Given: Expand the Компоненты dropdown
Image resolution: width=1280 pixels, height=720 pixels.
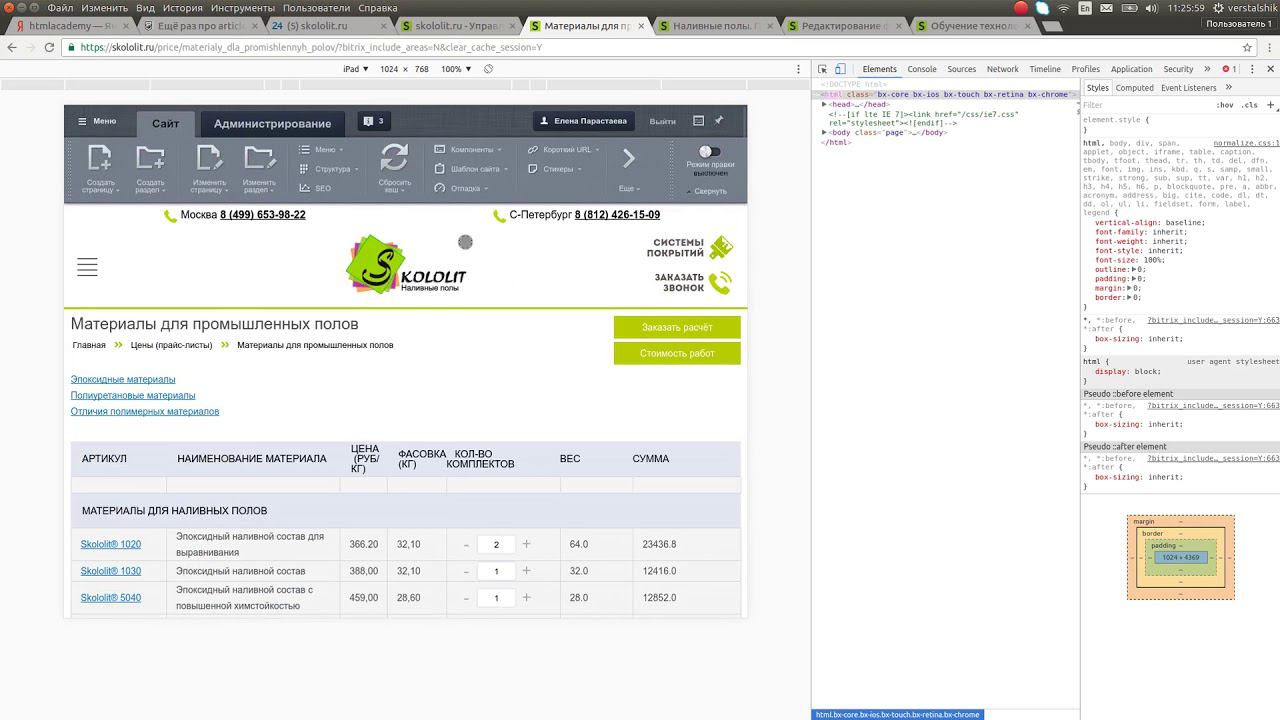Looking at the screenshot, I should 469,150.
